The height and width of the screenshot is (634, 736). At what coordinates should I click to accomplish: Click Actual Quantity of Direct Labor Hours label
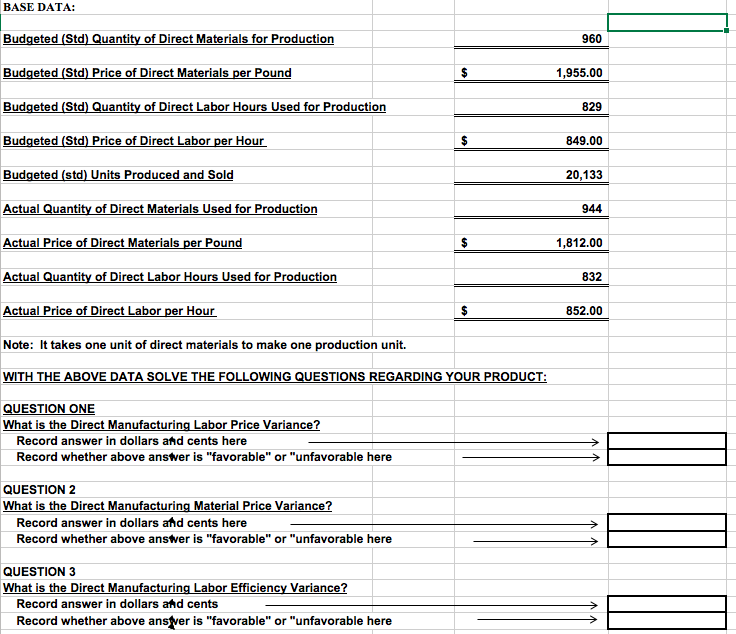[170, 277]
